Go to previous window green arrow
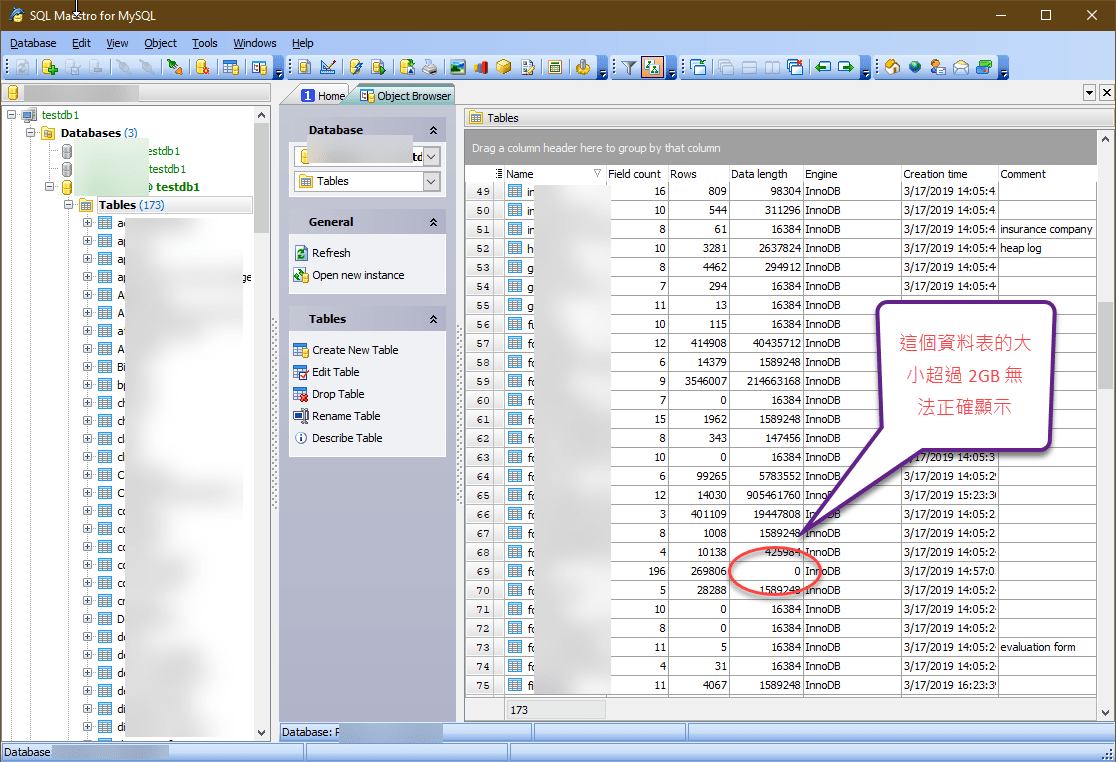Image resolution: width=1116 pixels, height=762 pixels. pos(823,68)
